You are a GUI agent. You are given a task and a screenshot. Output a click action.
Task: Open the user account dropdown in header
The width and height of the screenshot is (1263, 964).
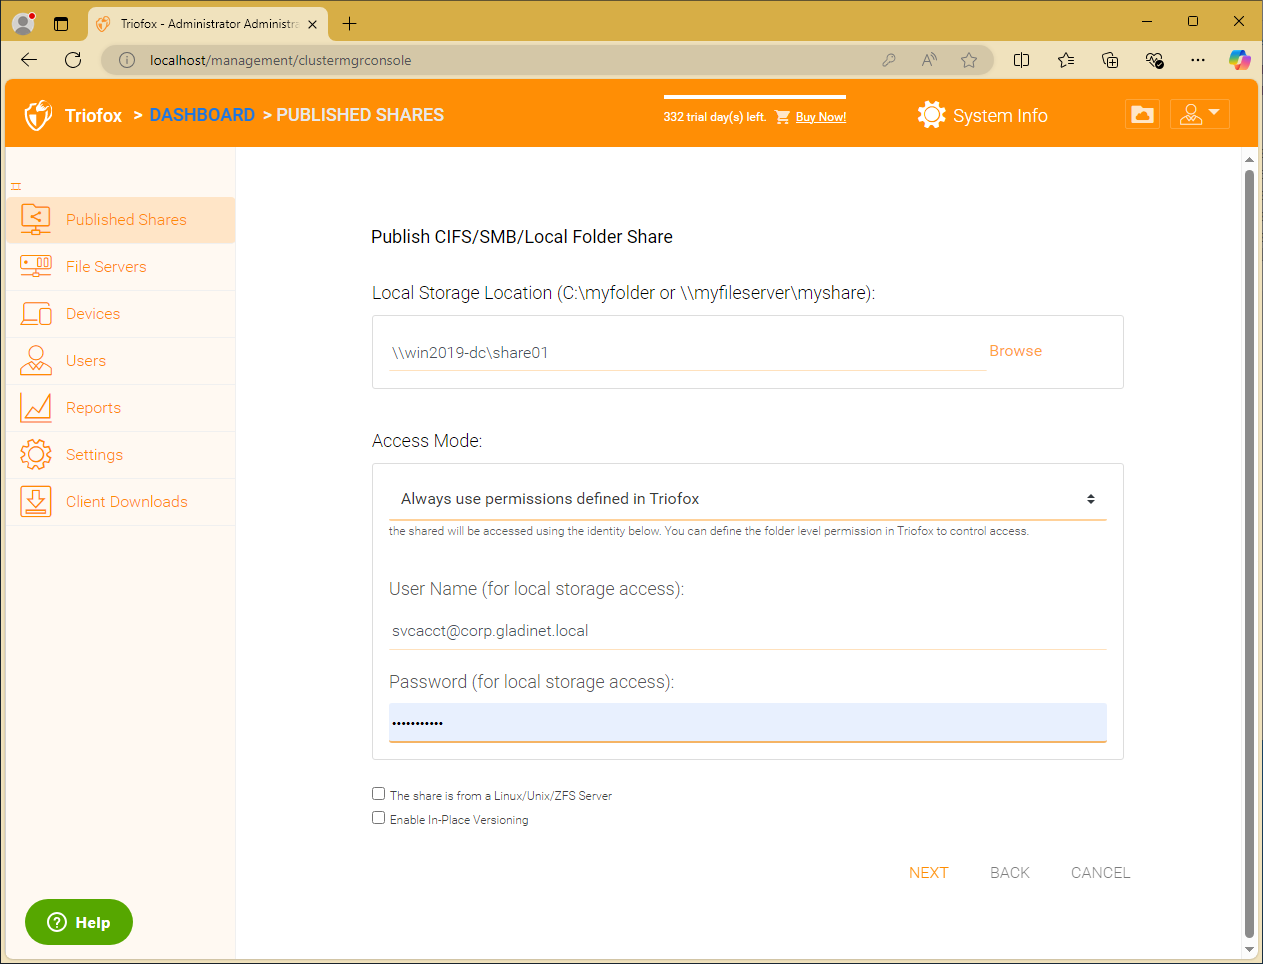[x=1199, y=114]
